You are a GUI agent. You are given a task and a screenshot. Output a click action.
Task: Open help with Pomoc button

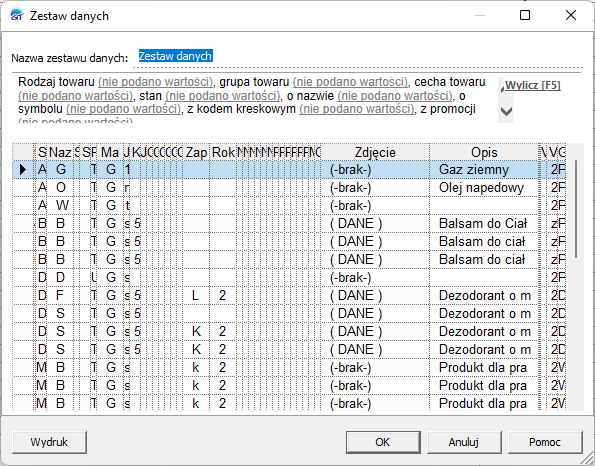click(x=545, y=442)
